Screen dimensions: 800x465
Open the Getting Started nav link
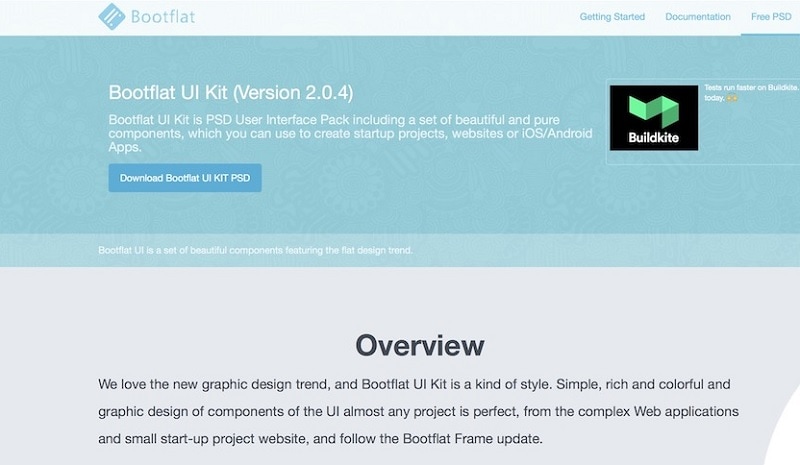click(612, 17)
